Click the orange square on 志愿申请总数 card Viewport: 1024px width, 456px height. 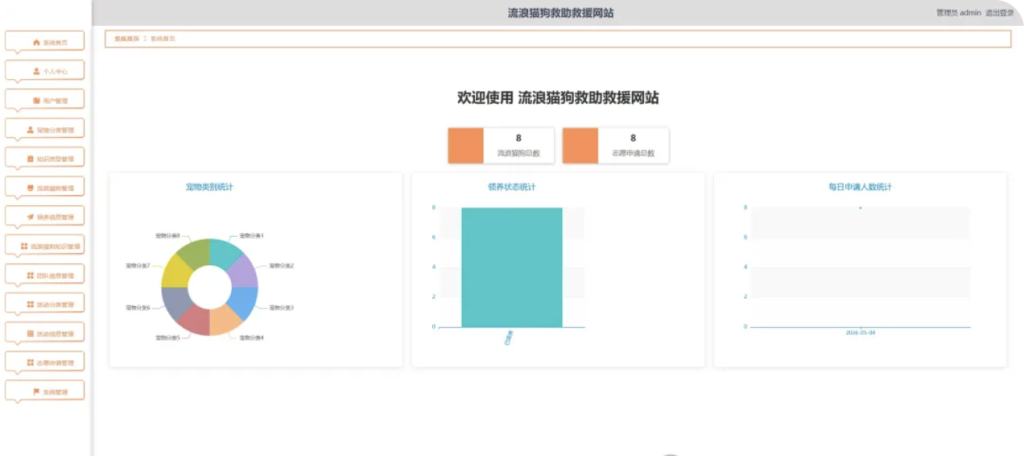coord(580,145)
